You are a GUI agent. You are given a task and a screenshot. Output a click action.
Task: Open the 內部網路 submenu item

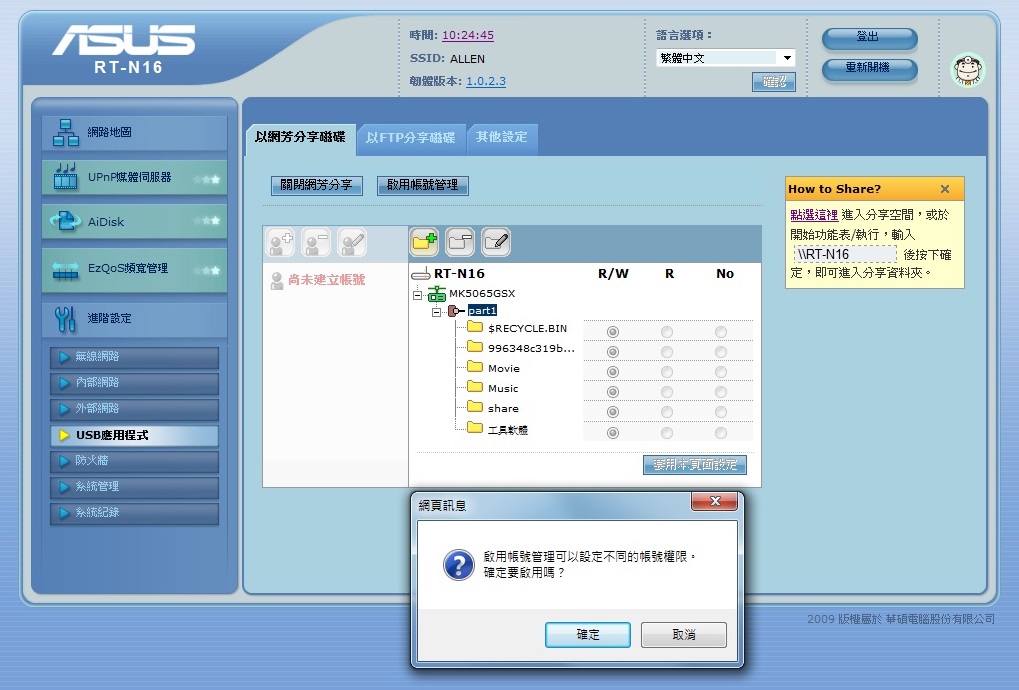[x=135, y=383]
